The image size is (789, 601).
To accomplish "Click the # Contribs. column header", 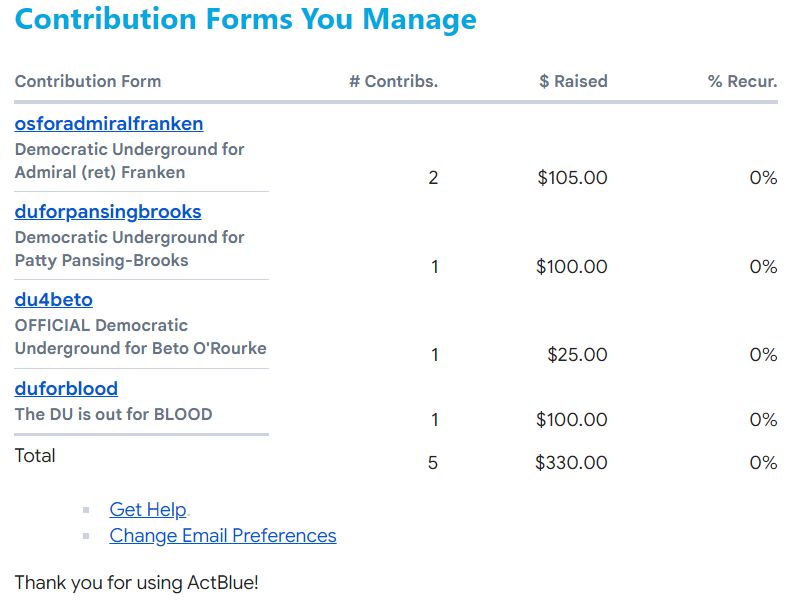I will click(393, 81).
